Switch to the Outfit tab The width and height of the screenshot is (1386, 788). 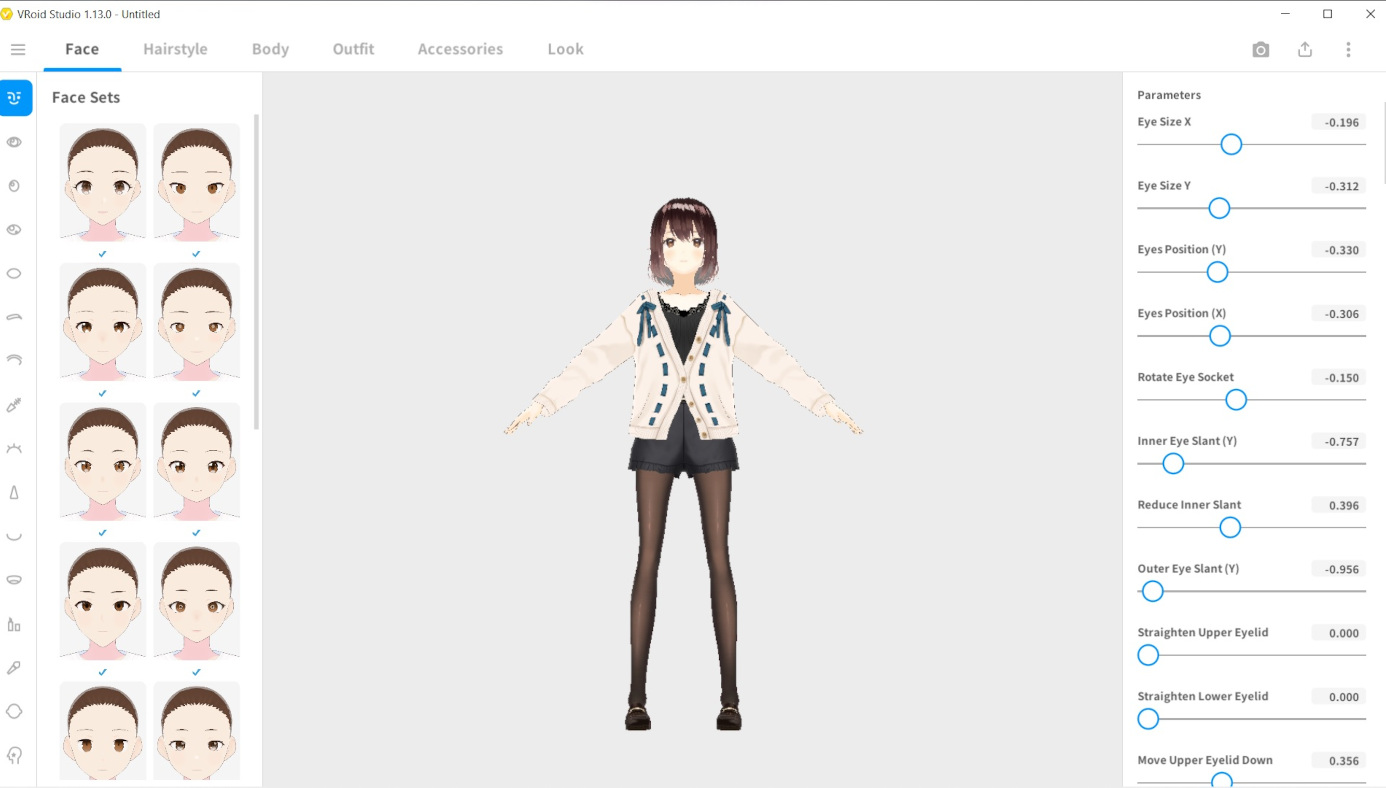point(353,48)
